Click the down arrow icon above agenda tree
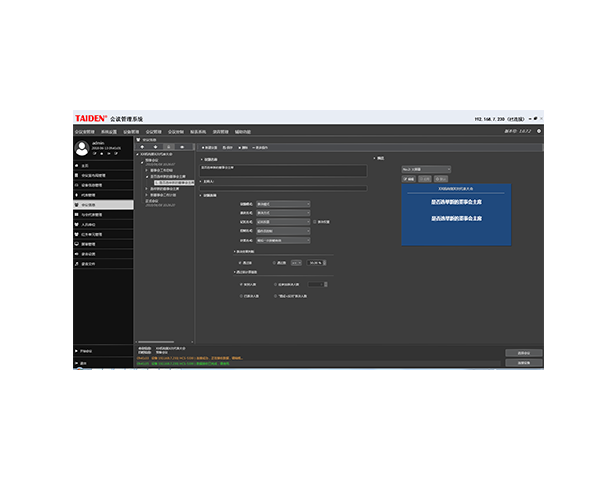616x480 pixels. click(x=155, y=146)
